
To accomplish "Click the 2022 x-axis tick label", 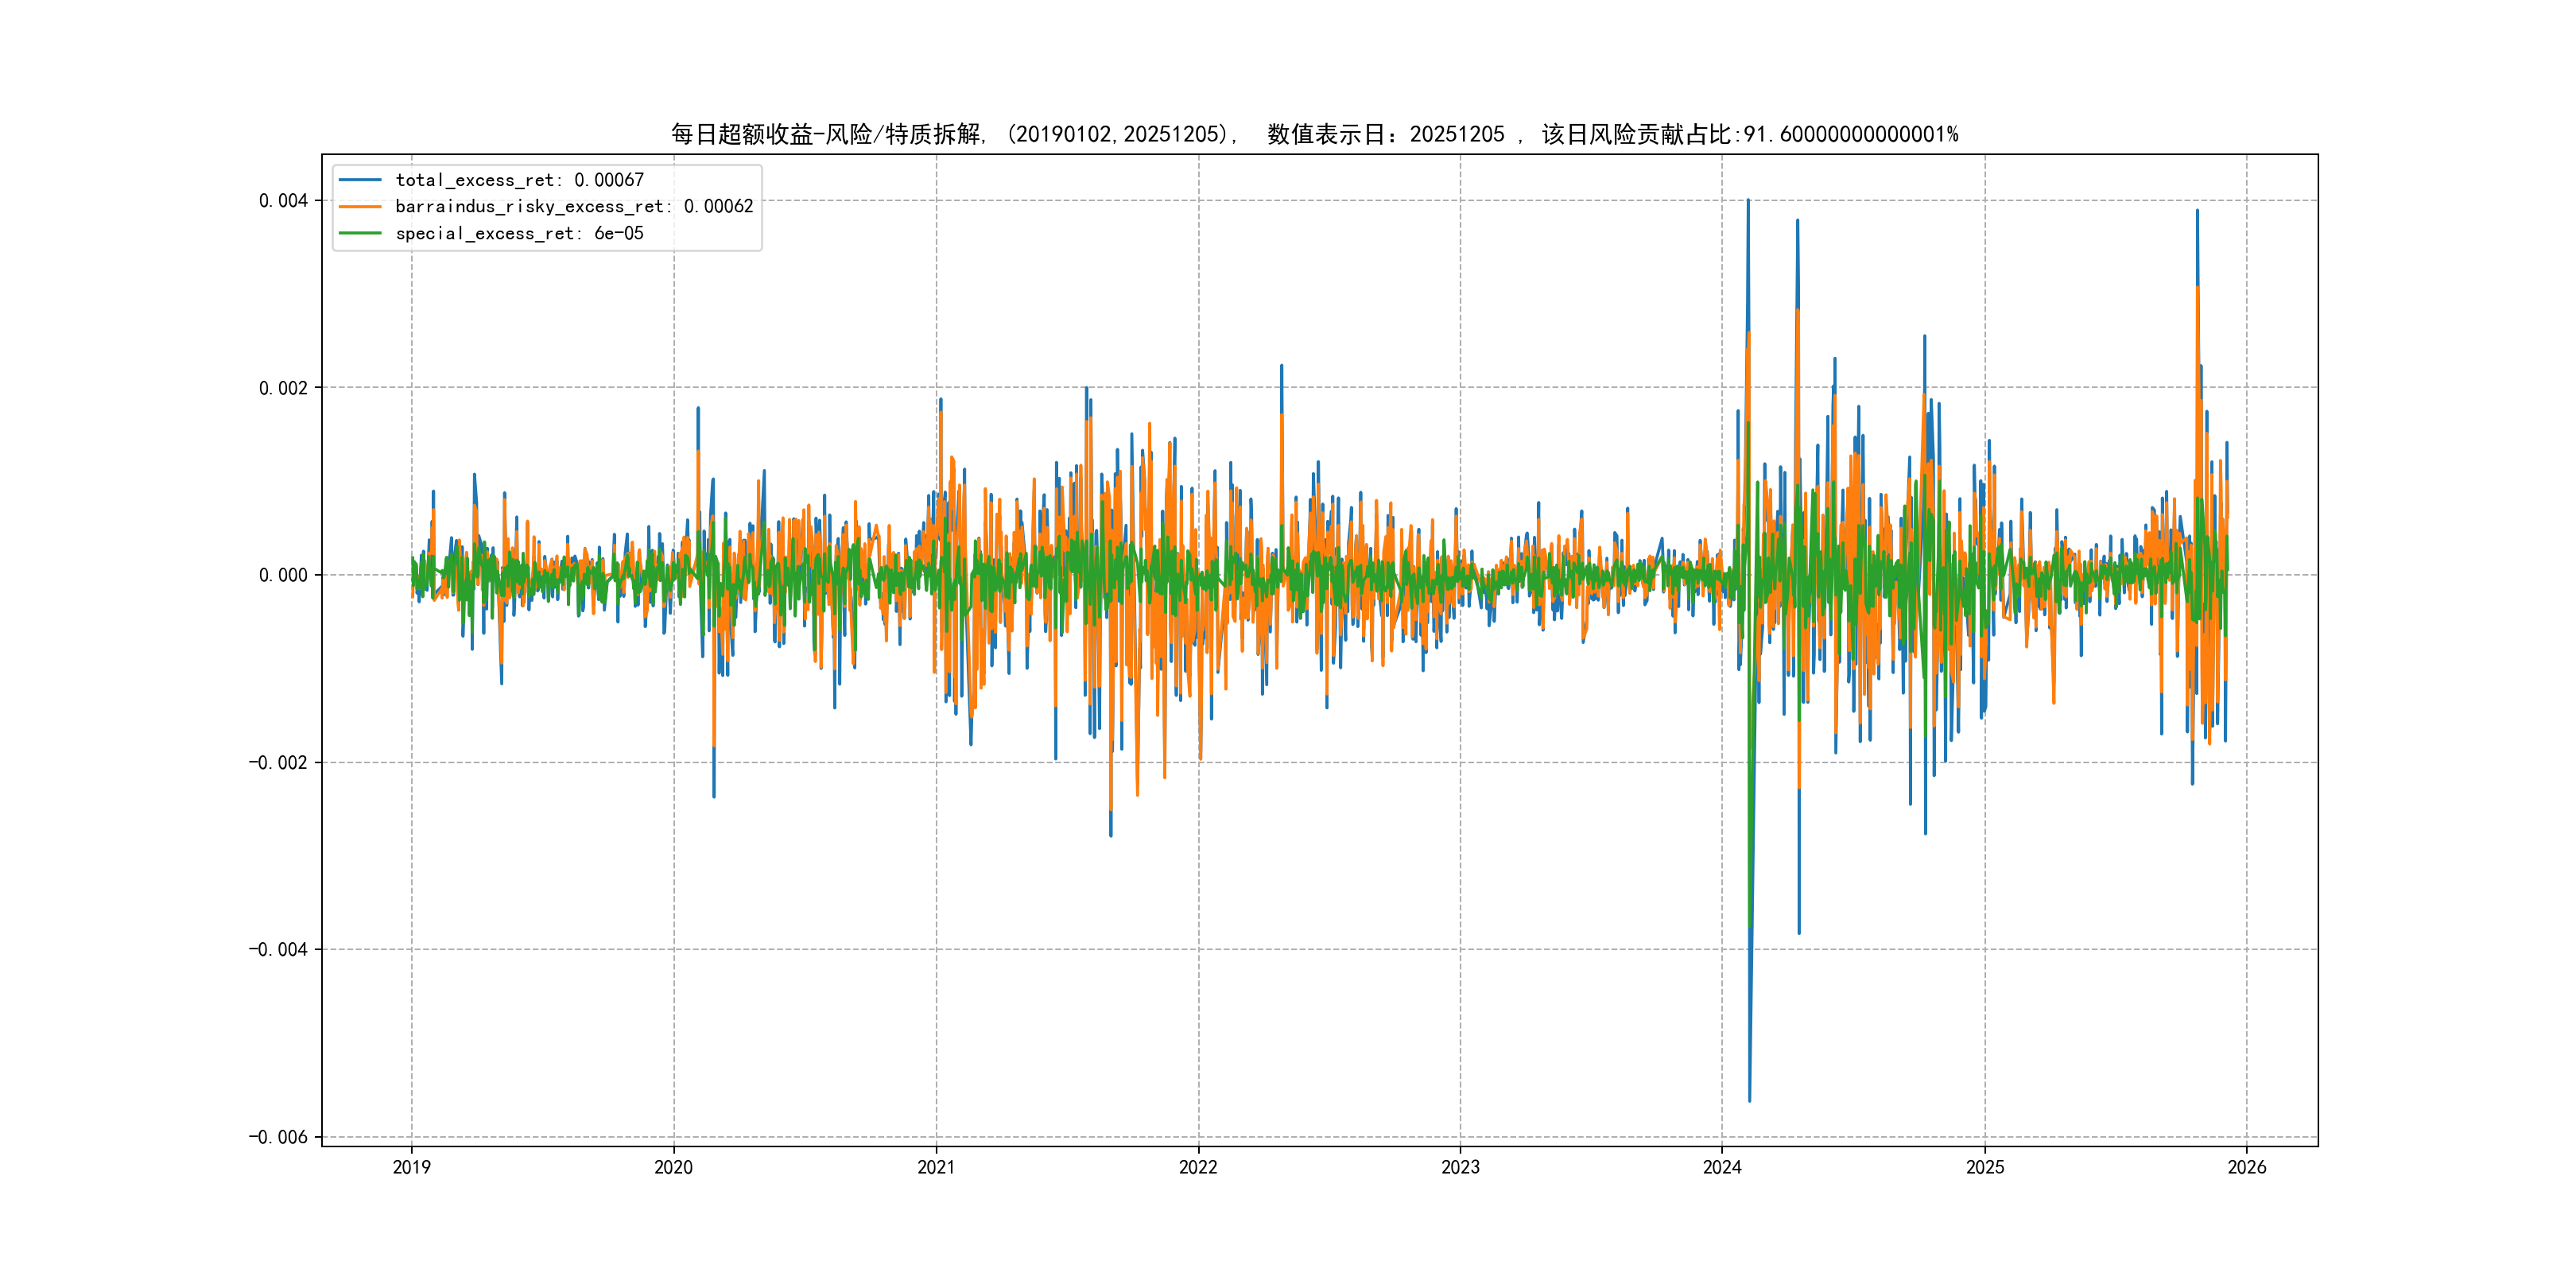I will [x=1198, y=1167].
